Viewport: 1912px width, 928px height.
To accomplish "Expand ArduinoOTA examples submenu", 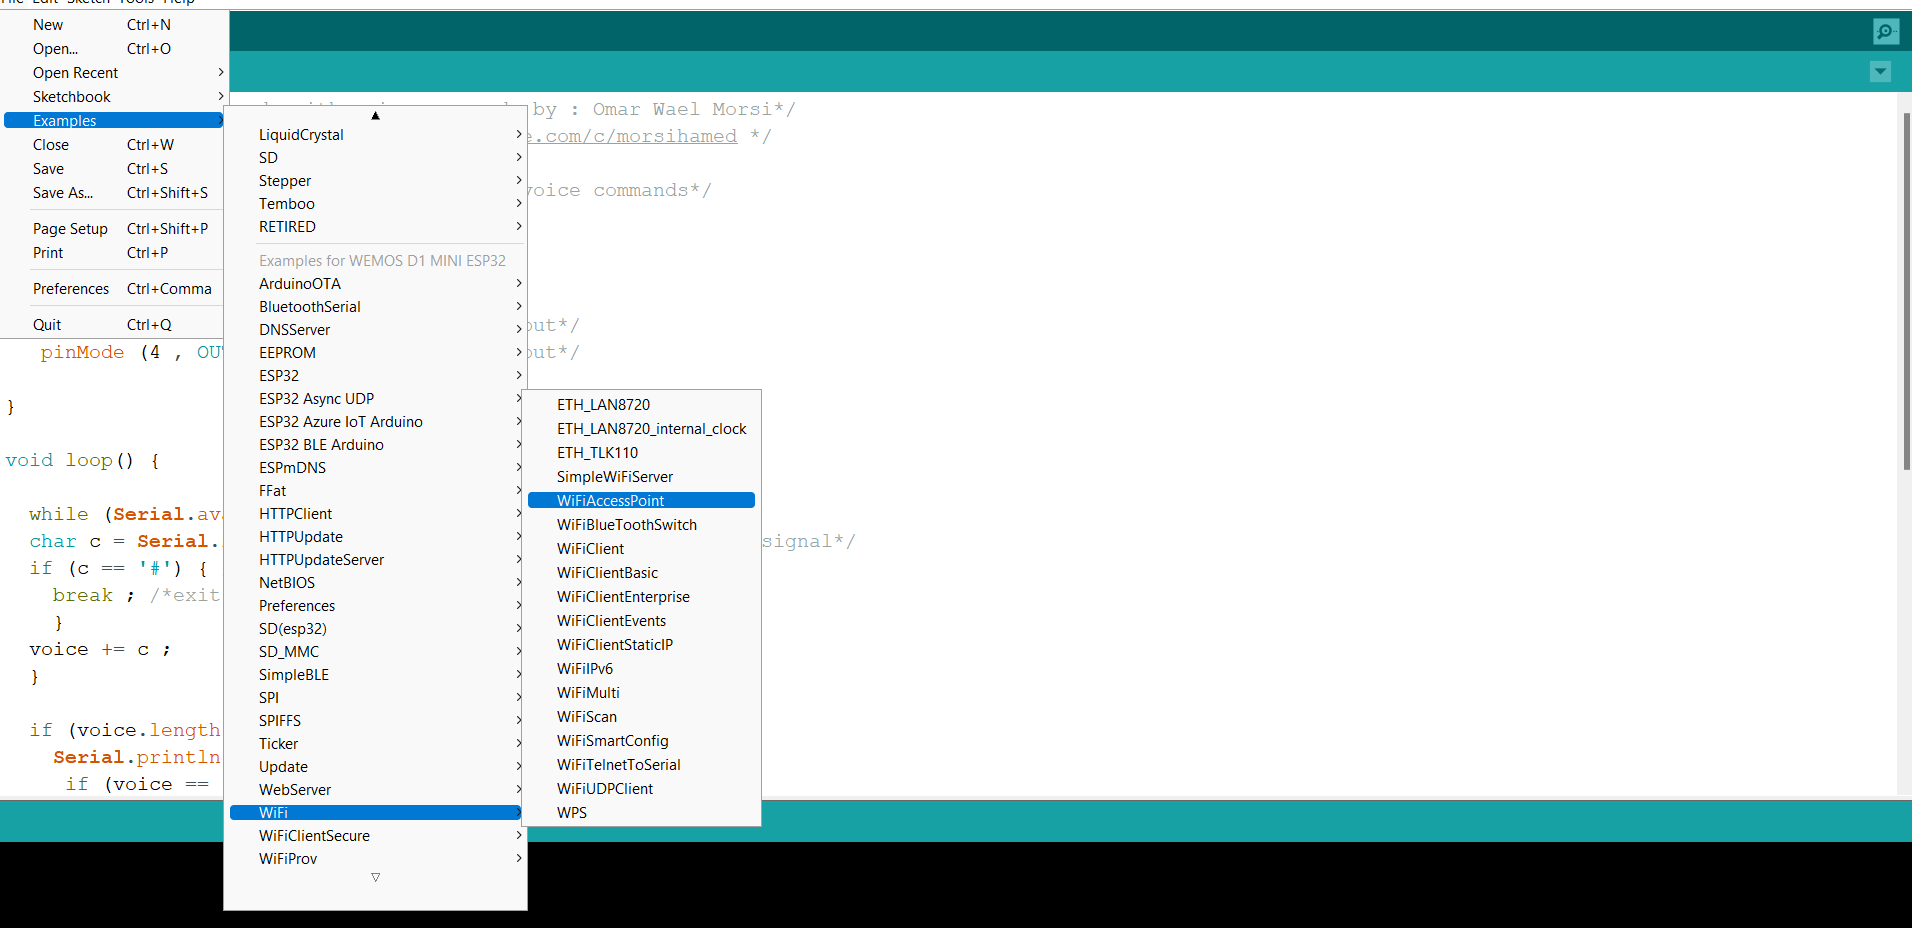I will coord(376,284).
